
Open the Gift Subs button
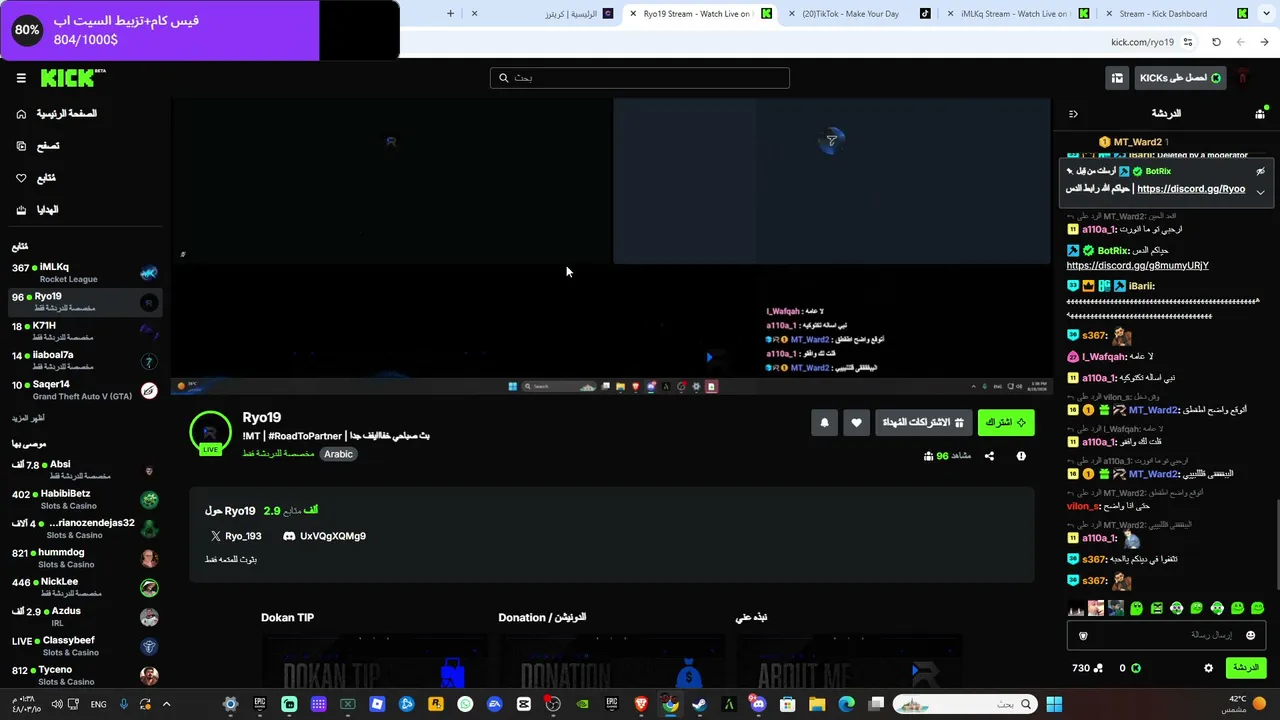click(923, 423)
